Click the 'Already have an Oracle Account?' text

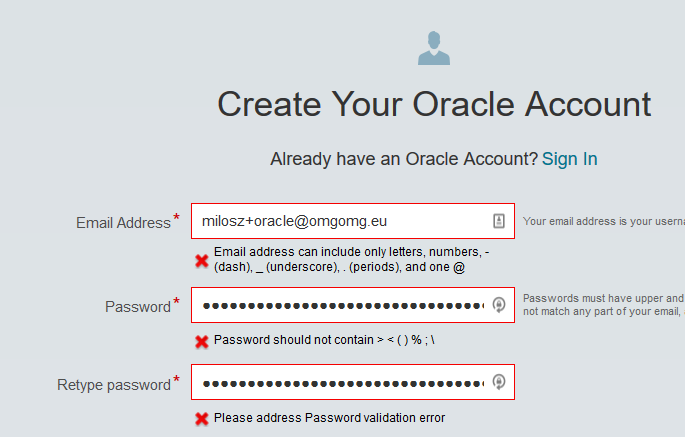point(404,159)
